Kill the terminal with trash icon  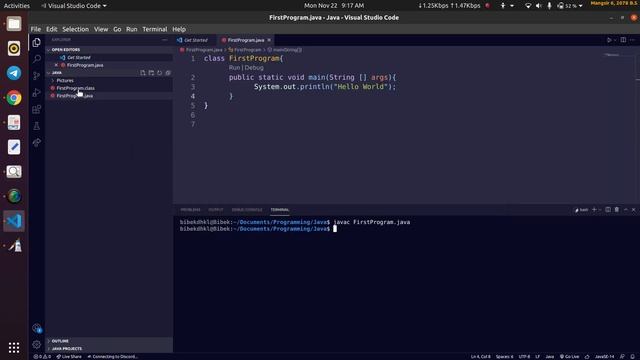point(617,210)
